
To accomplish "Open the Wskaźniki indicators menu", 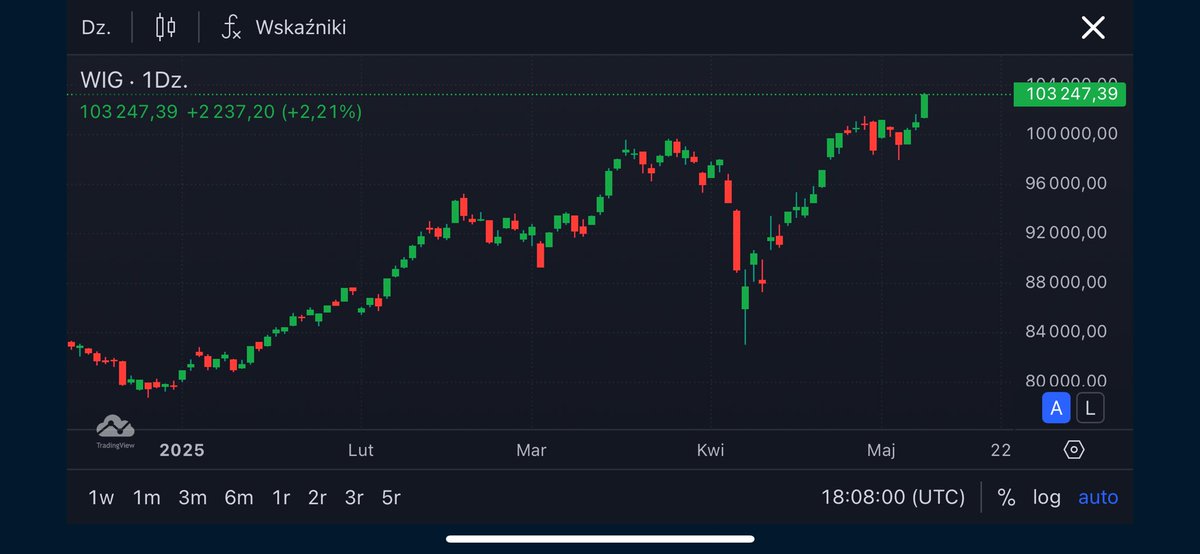I will [x=284, y=27].
